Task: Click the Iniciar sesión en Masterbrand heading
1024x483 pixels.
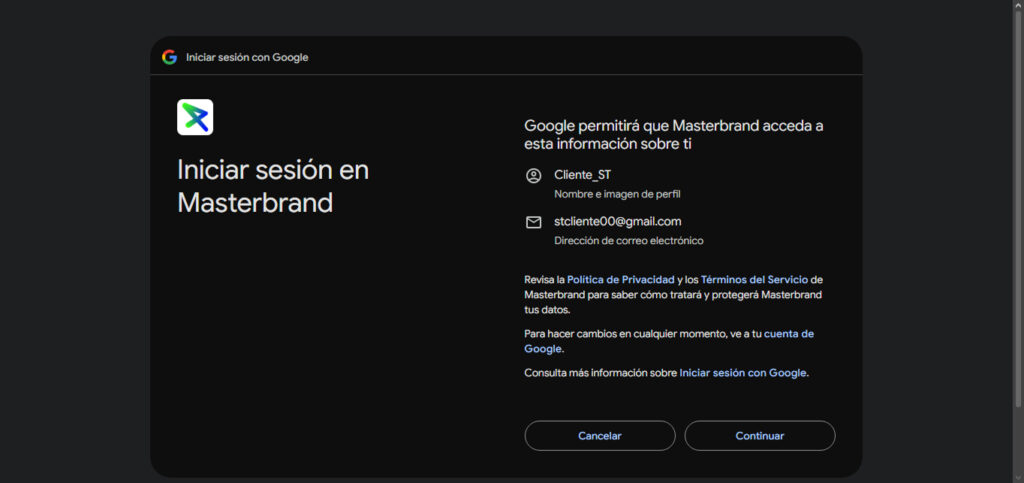Action: click(x=273, y=186)
